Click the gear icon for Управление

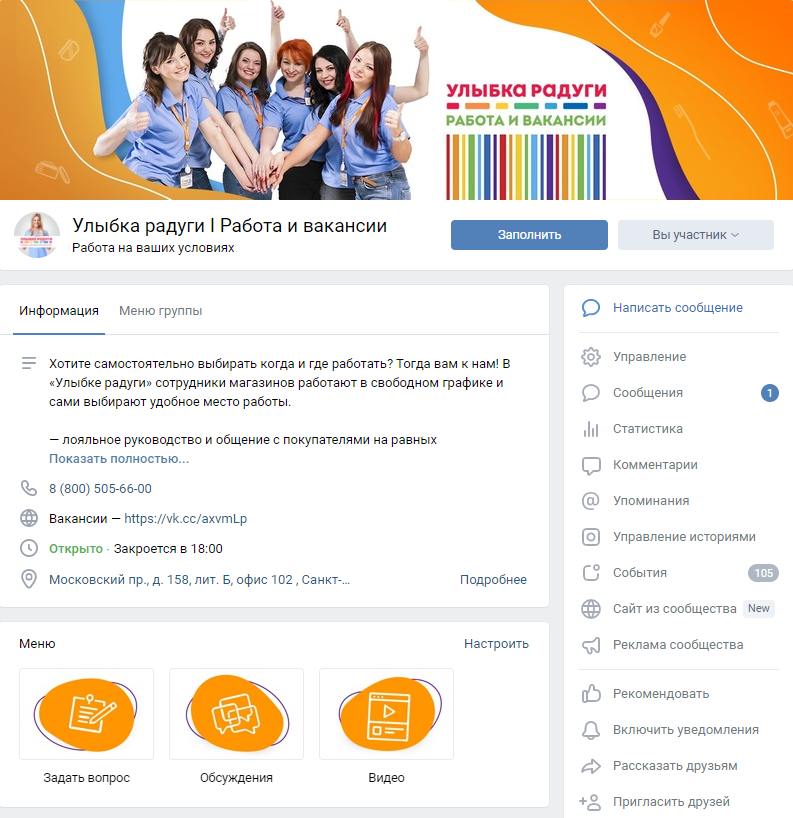tap(591, 357)
